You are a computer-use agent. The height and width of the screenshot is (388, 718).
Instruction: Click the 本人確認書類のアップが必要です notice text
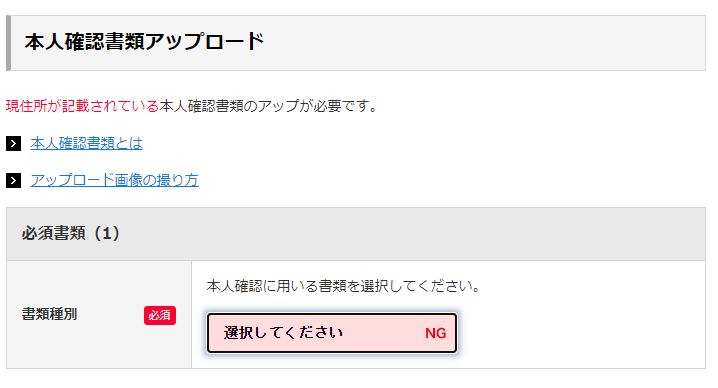tap(269, 106)
